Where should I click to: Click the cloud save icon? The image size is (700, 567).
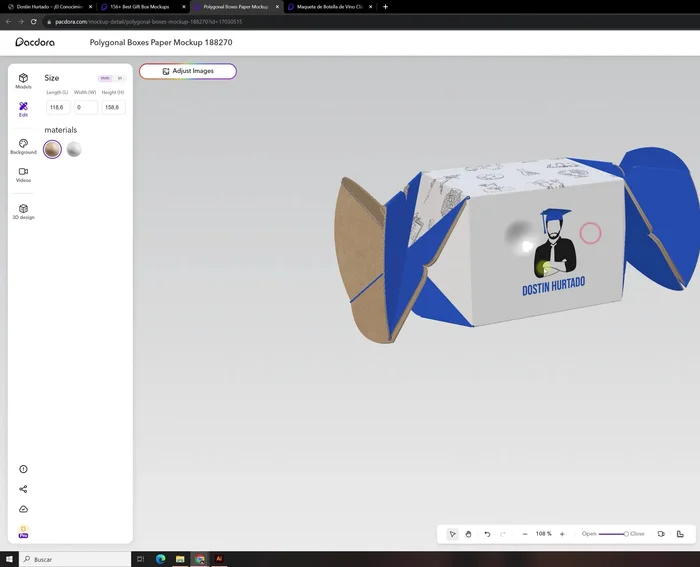[23, 509]
